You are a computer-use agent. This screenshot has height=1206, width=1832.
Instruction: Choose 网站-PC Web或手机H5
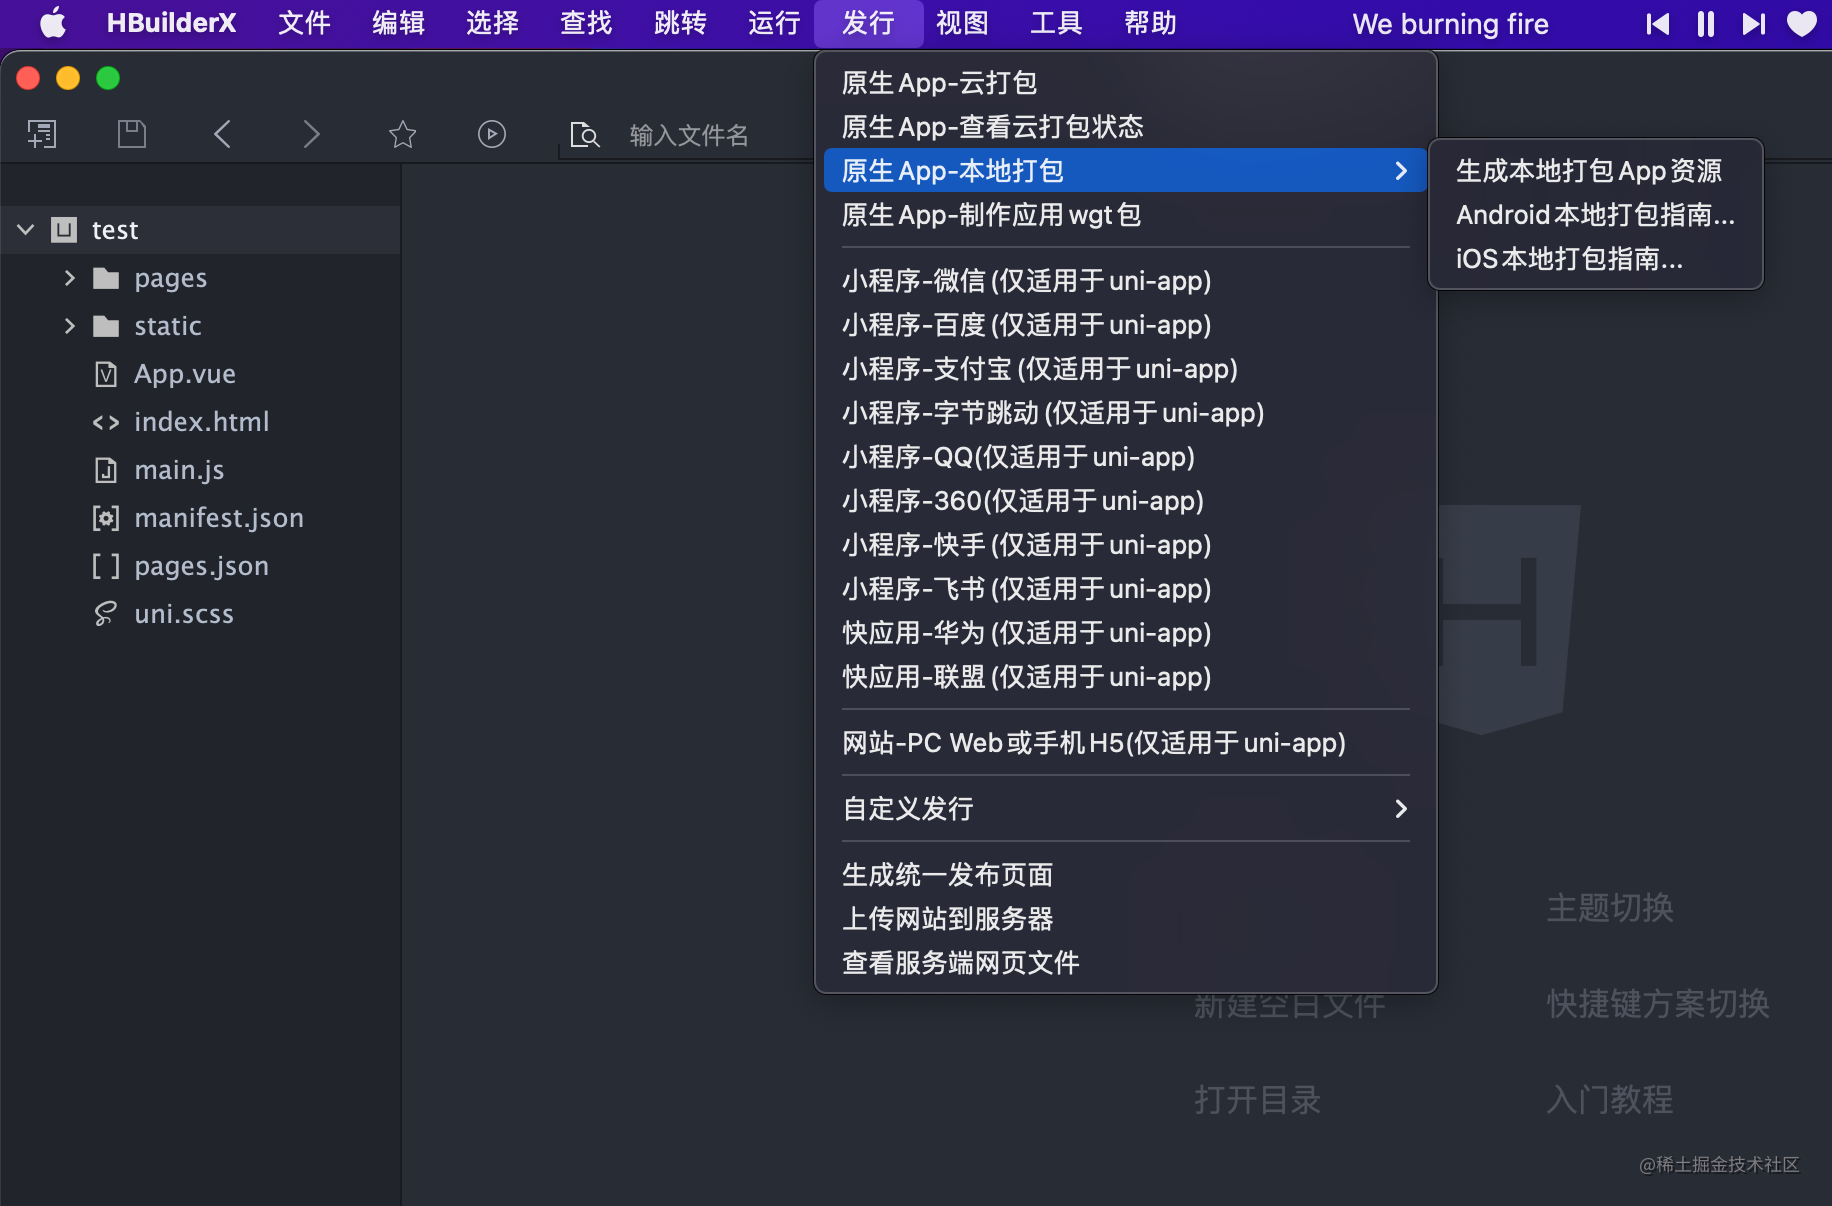[1125, 742]
